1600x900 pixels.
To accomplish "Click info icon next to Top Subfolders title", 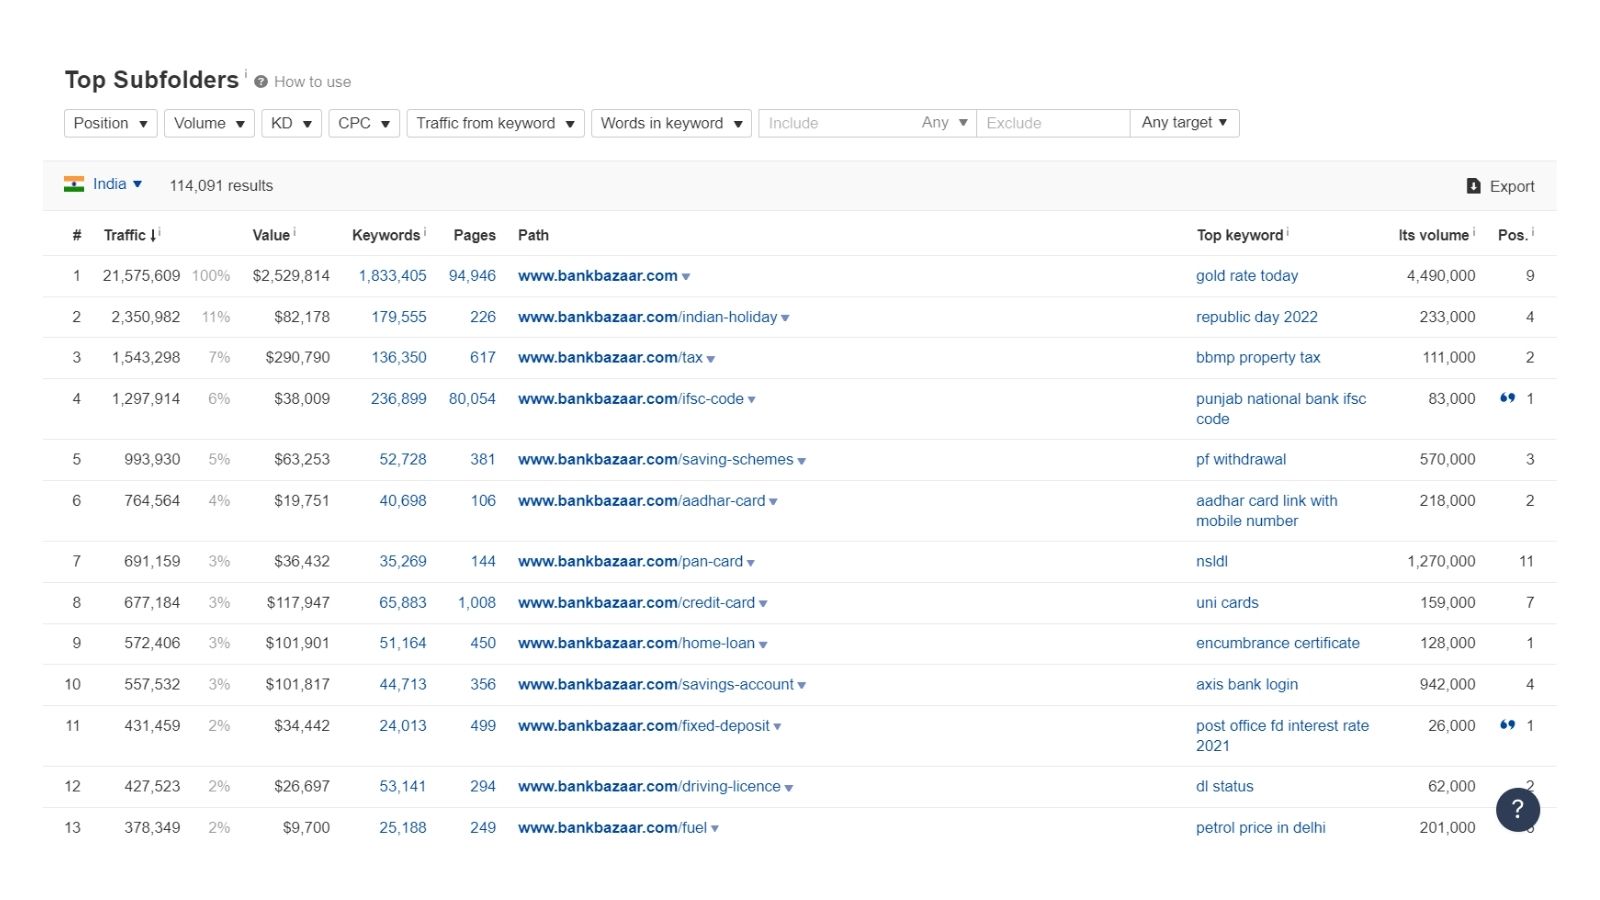I will [x=246, y=73].
